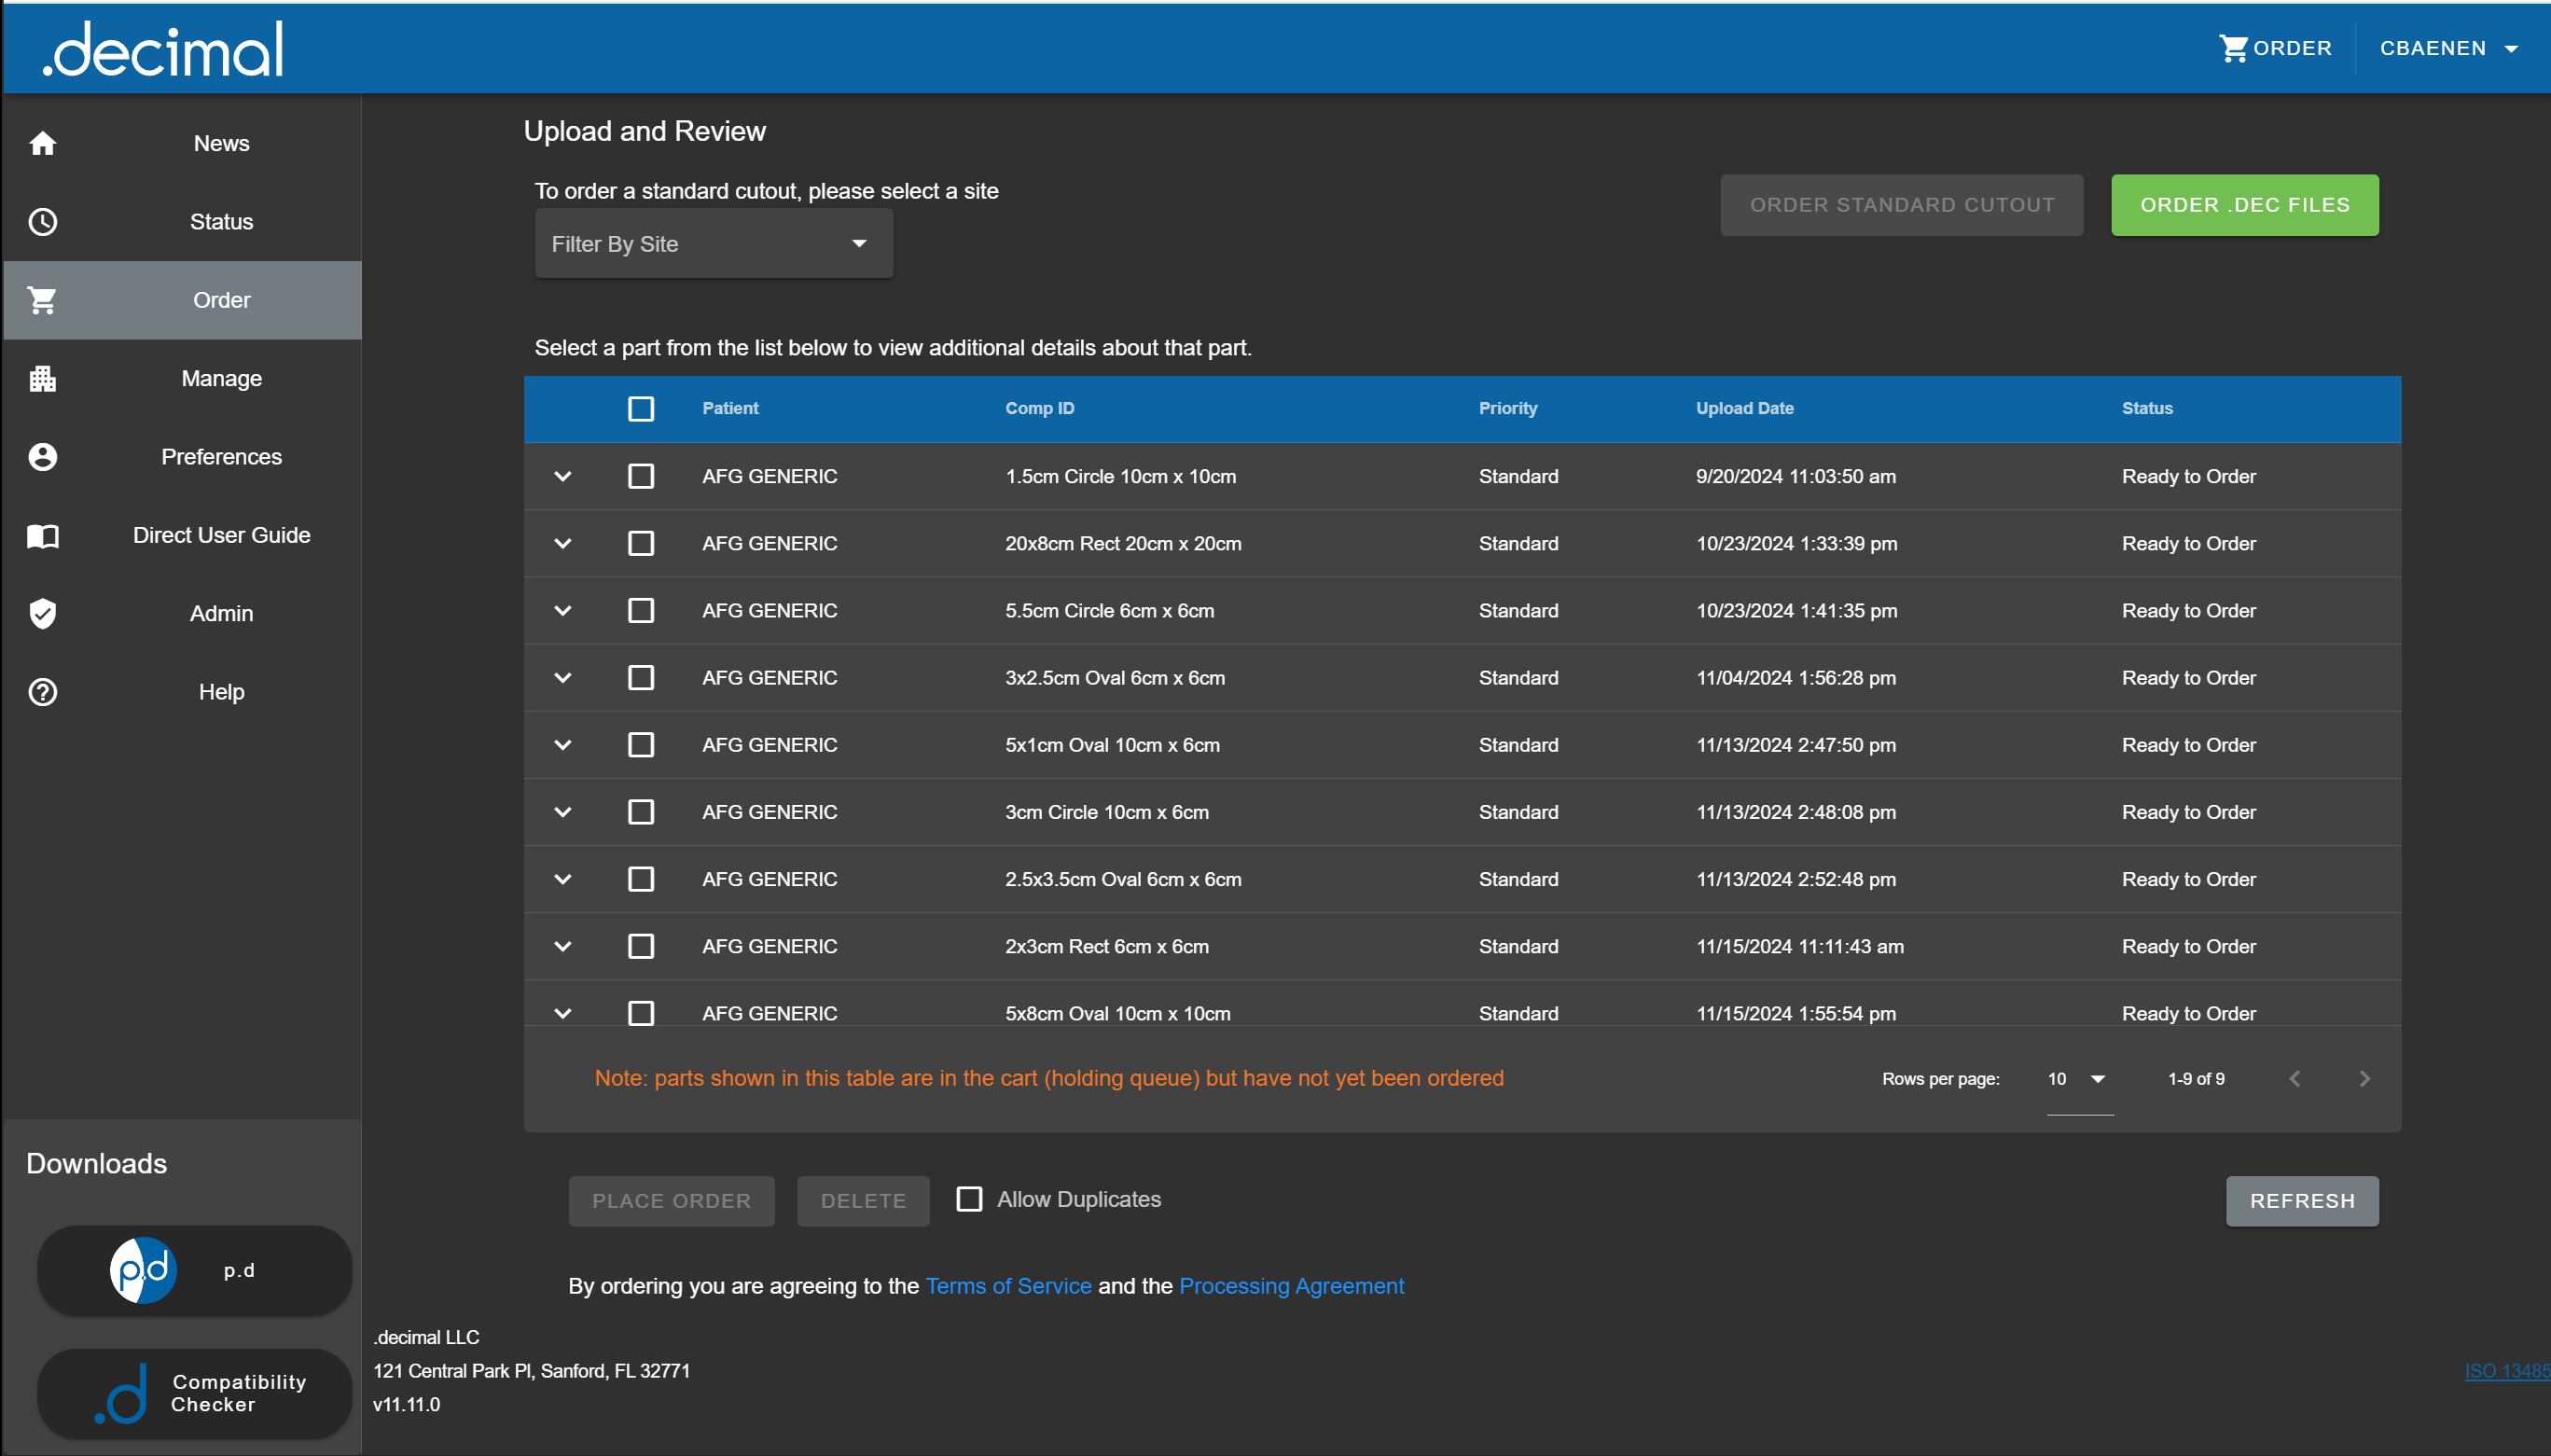Click the clock icon for Status
The width and height of the screenshot is (2551, 1456).
click(x=42, y=222)
